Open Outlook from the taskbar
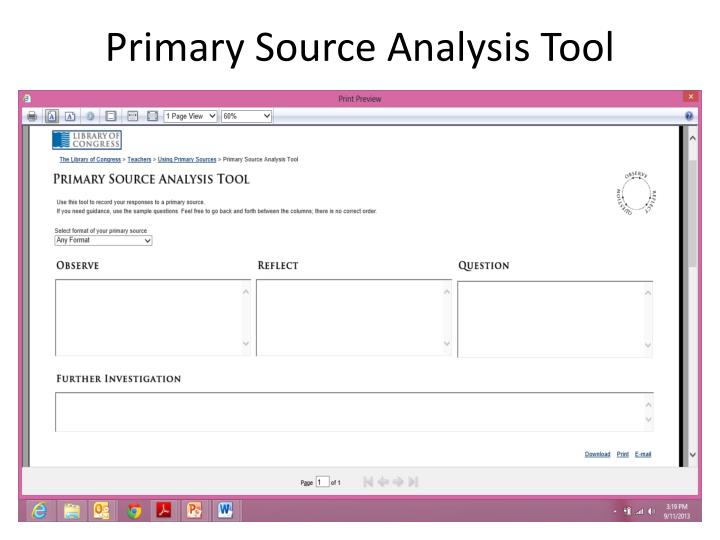720x540 pixels. coord(102,510)
